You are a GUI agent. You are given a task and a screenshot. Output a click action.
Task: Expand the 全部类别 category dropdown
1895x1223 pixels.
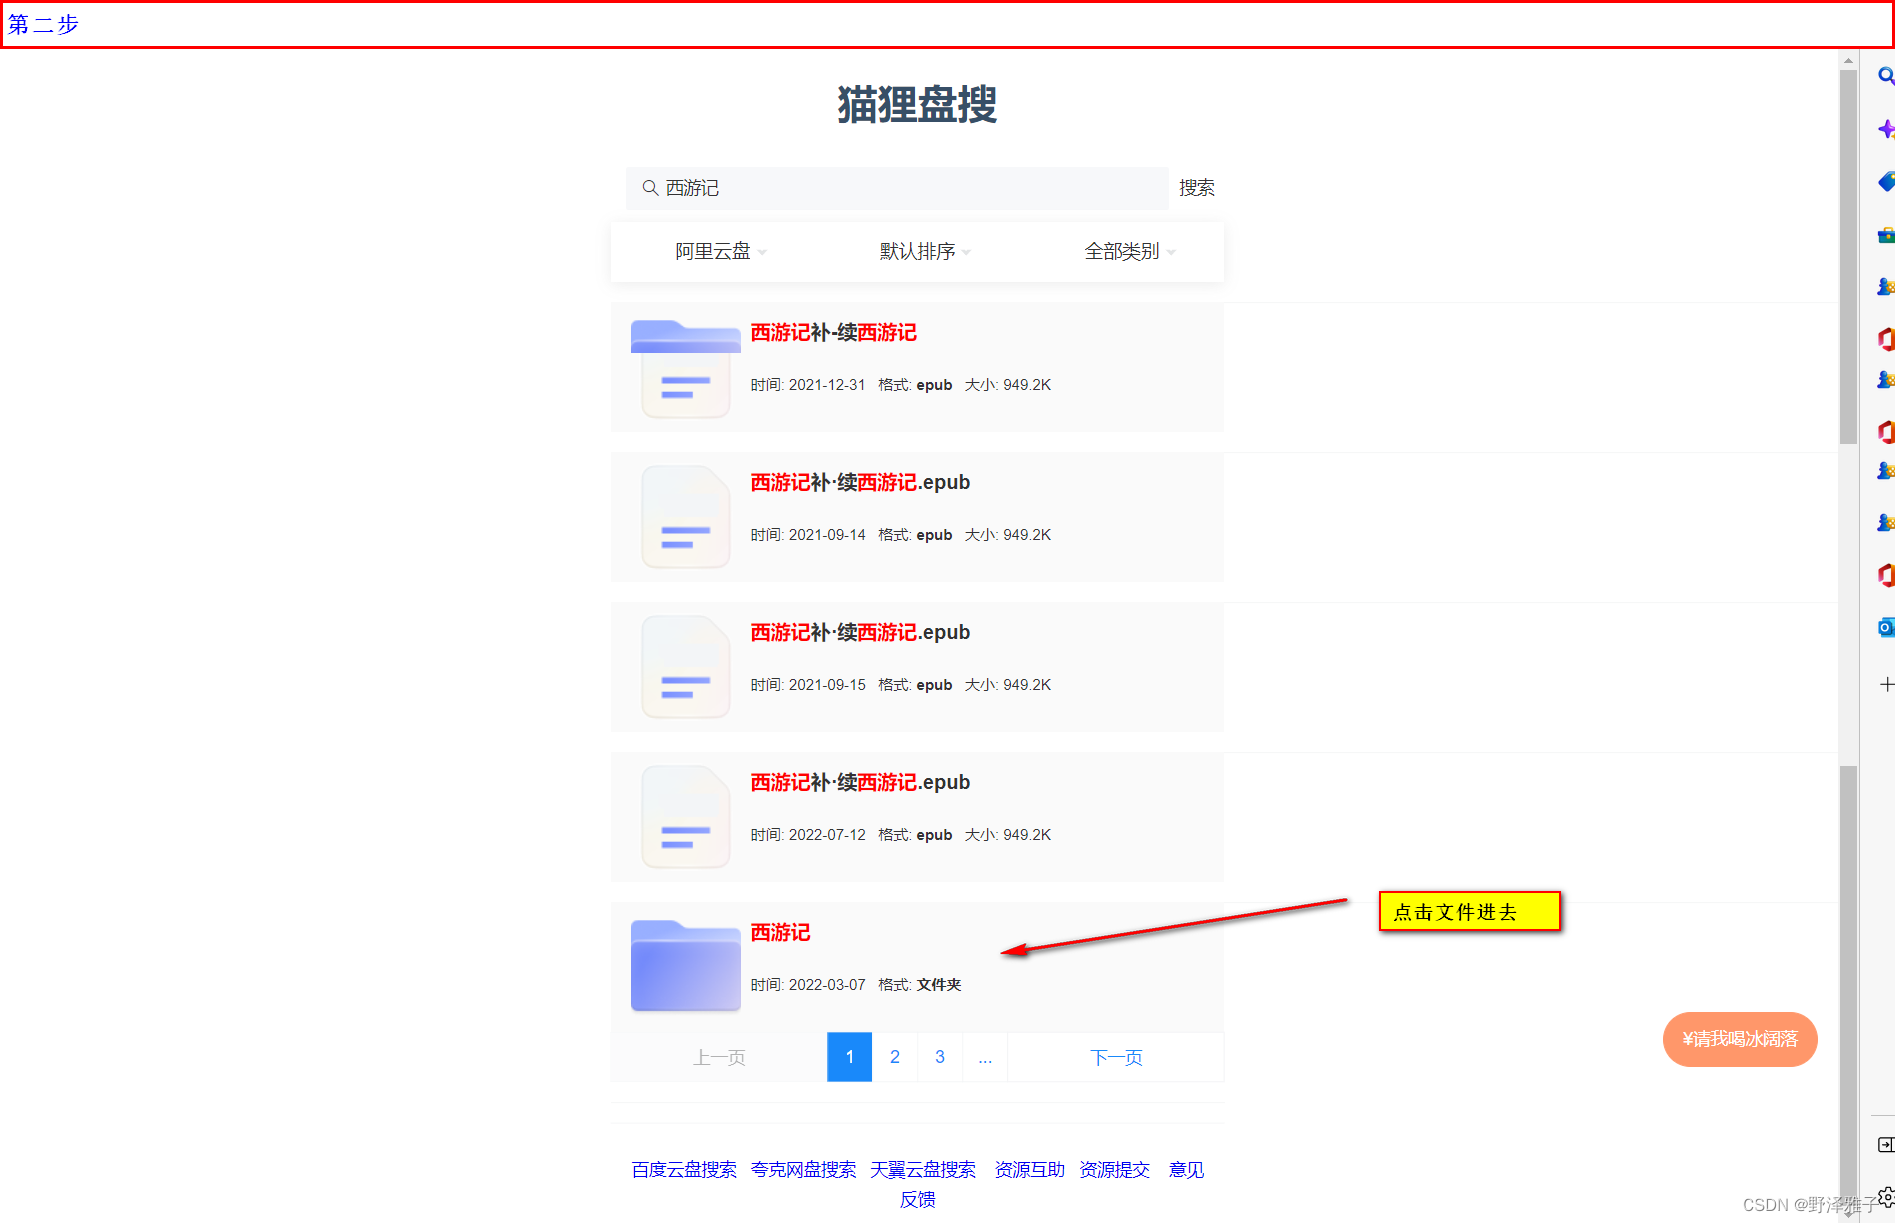[x=1130, y=251]
